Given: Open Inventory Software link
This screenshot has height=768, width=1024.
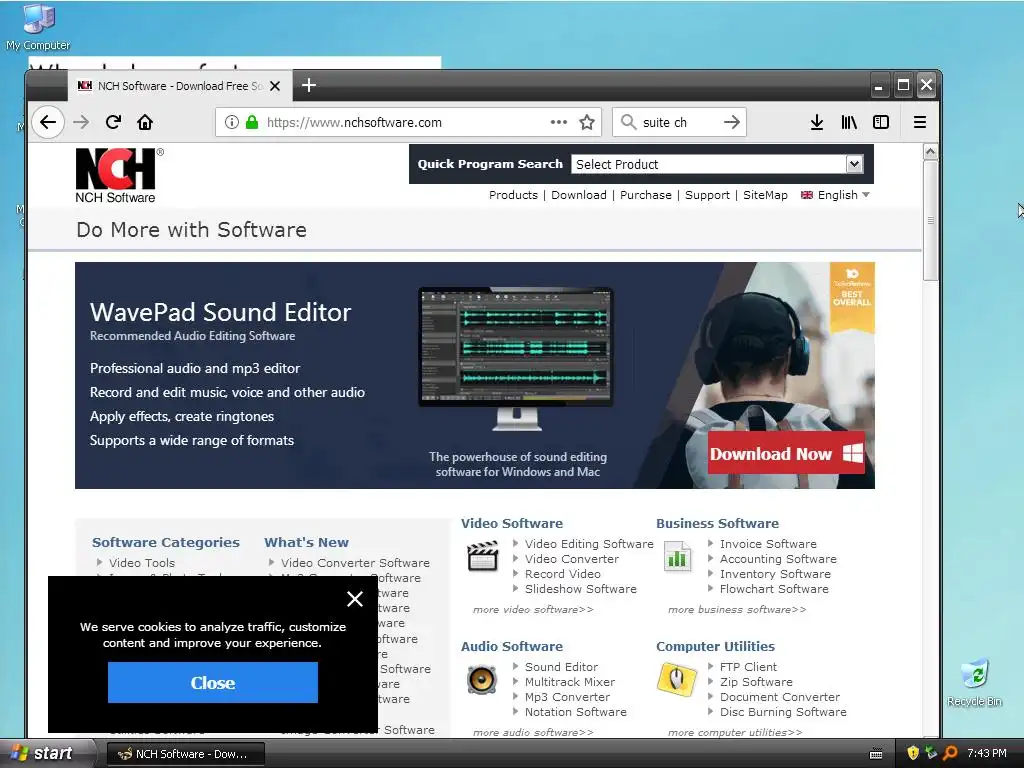Looking at the screenshot, I should click(x=775, y=573).
